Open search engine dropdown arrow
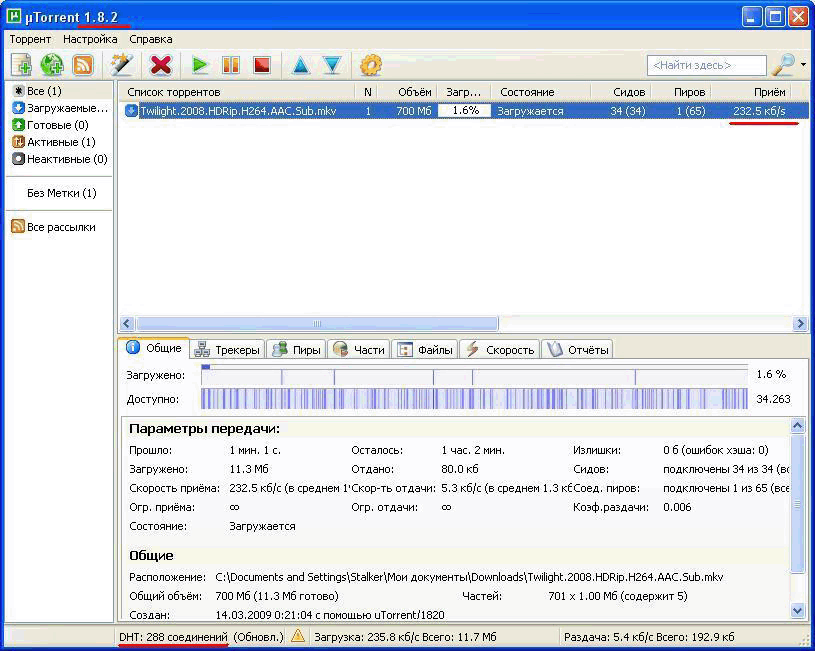 [x=804, y=65]
